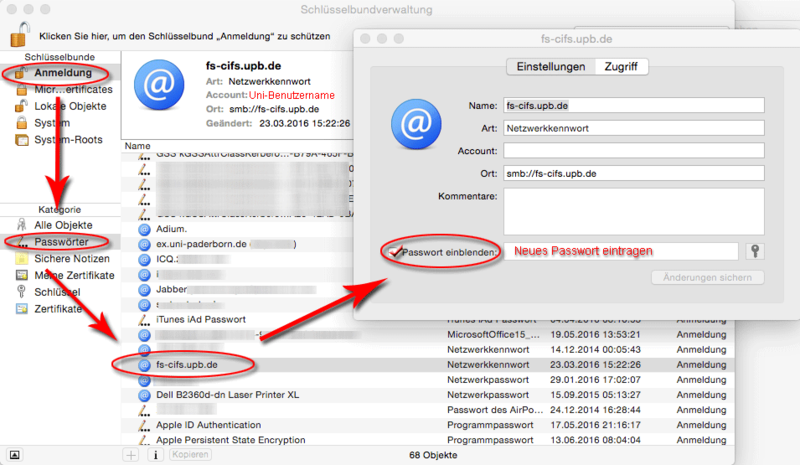This screenshot has width=800, height=465.
Task: Select Apple Persistent State Encryption entry
Action: pyautogui.click(x=231, y=440)
